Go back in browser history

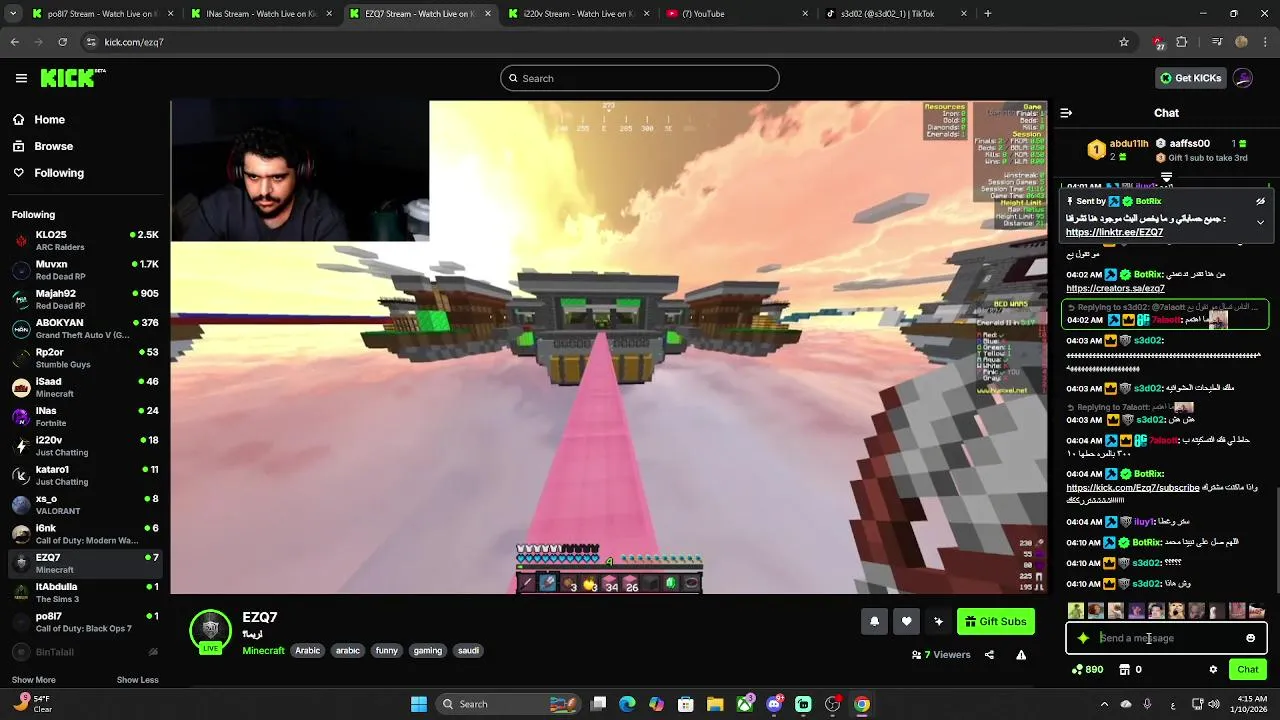pyautogui.click(x=15, y=42)
